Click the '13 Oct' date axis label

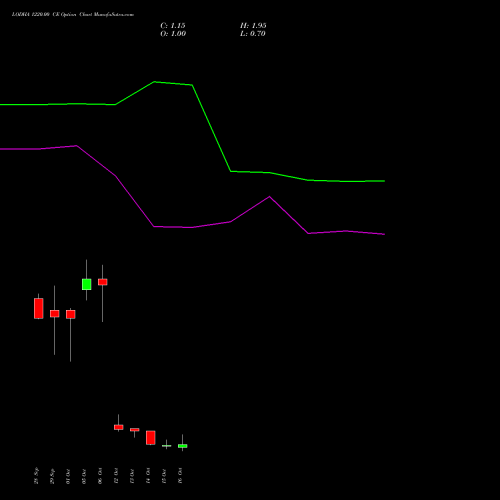(132, 476)
